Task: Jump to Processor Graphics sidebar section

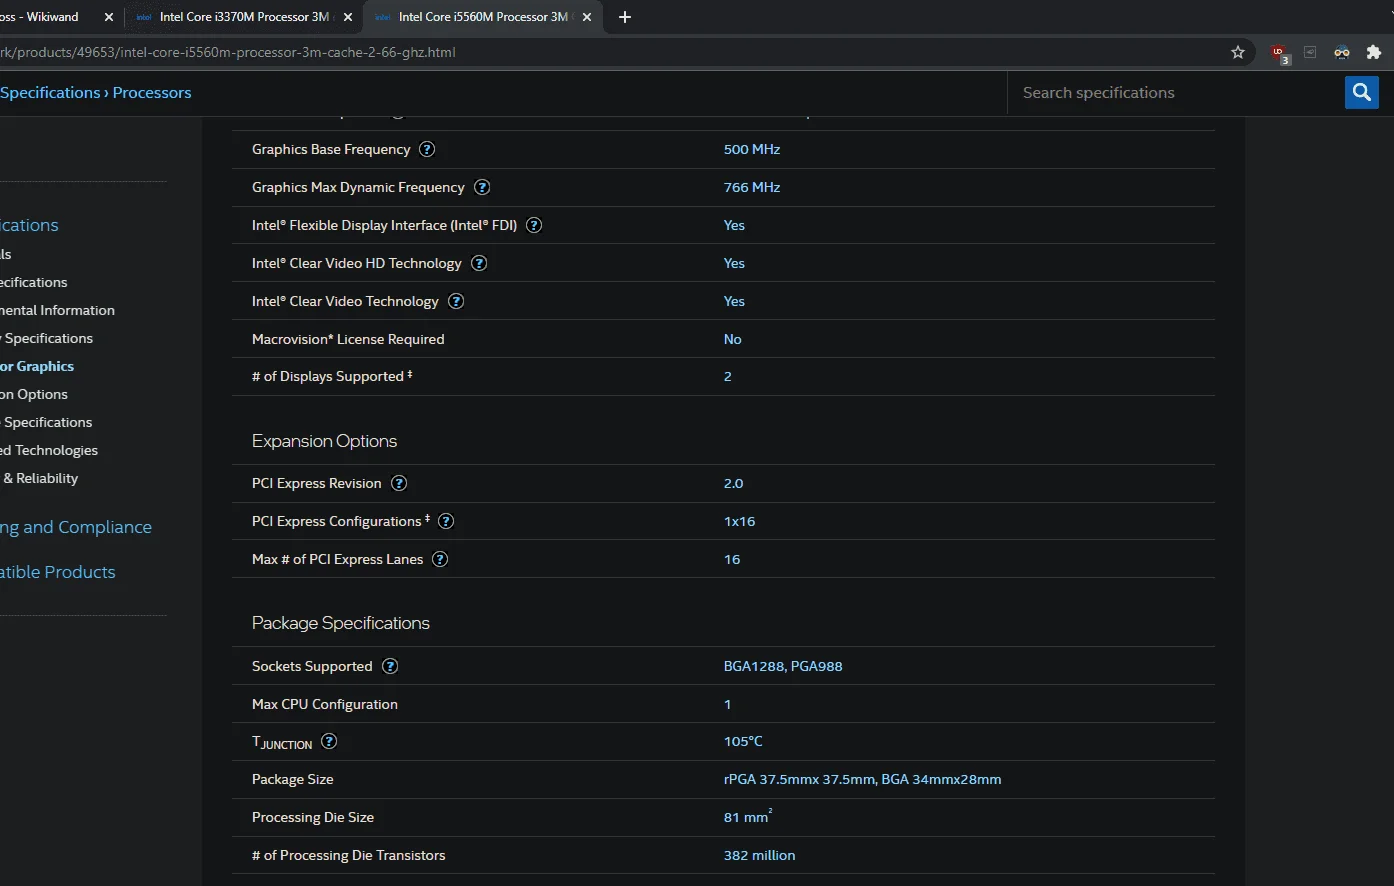Action: (x=37, y=366)
